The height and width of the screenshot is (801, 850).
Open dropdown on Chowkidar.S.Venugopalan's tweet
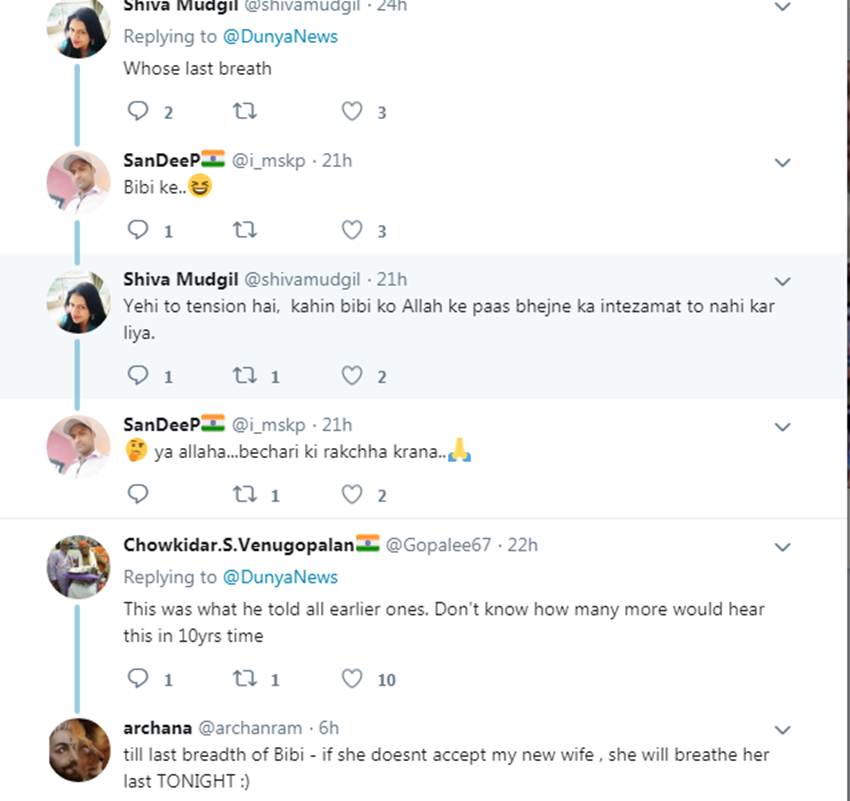click(x=783, y=547)
